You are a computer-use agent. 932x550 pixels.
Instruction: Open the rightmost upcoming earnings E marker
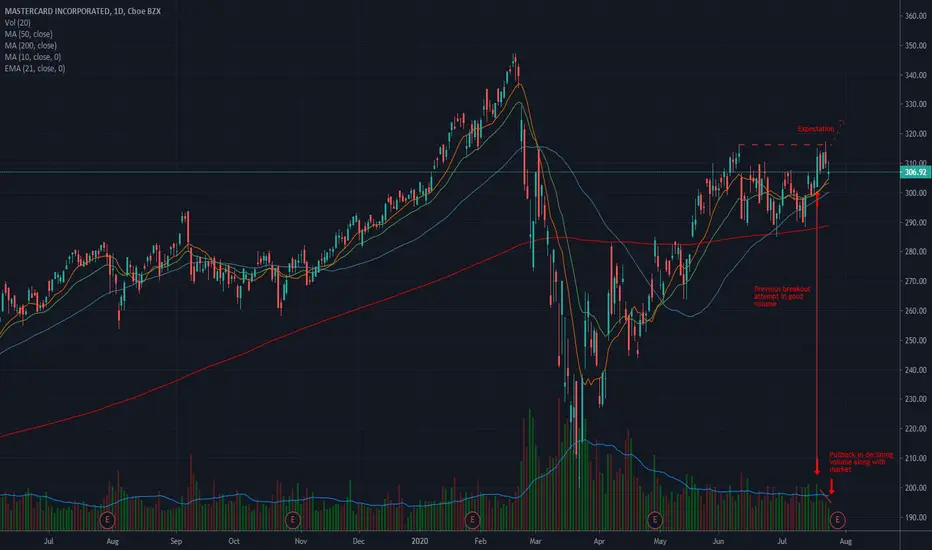pos(837,520)
